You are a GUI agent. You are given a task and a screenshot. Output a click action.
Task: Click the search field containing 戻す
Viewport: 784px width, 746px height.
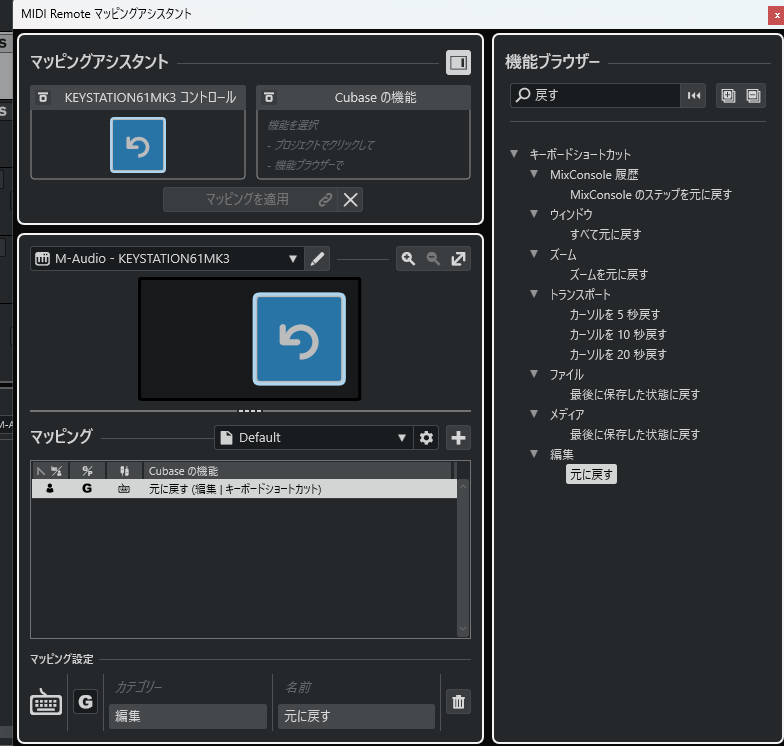click(595, 95)
